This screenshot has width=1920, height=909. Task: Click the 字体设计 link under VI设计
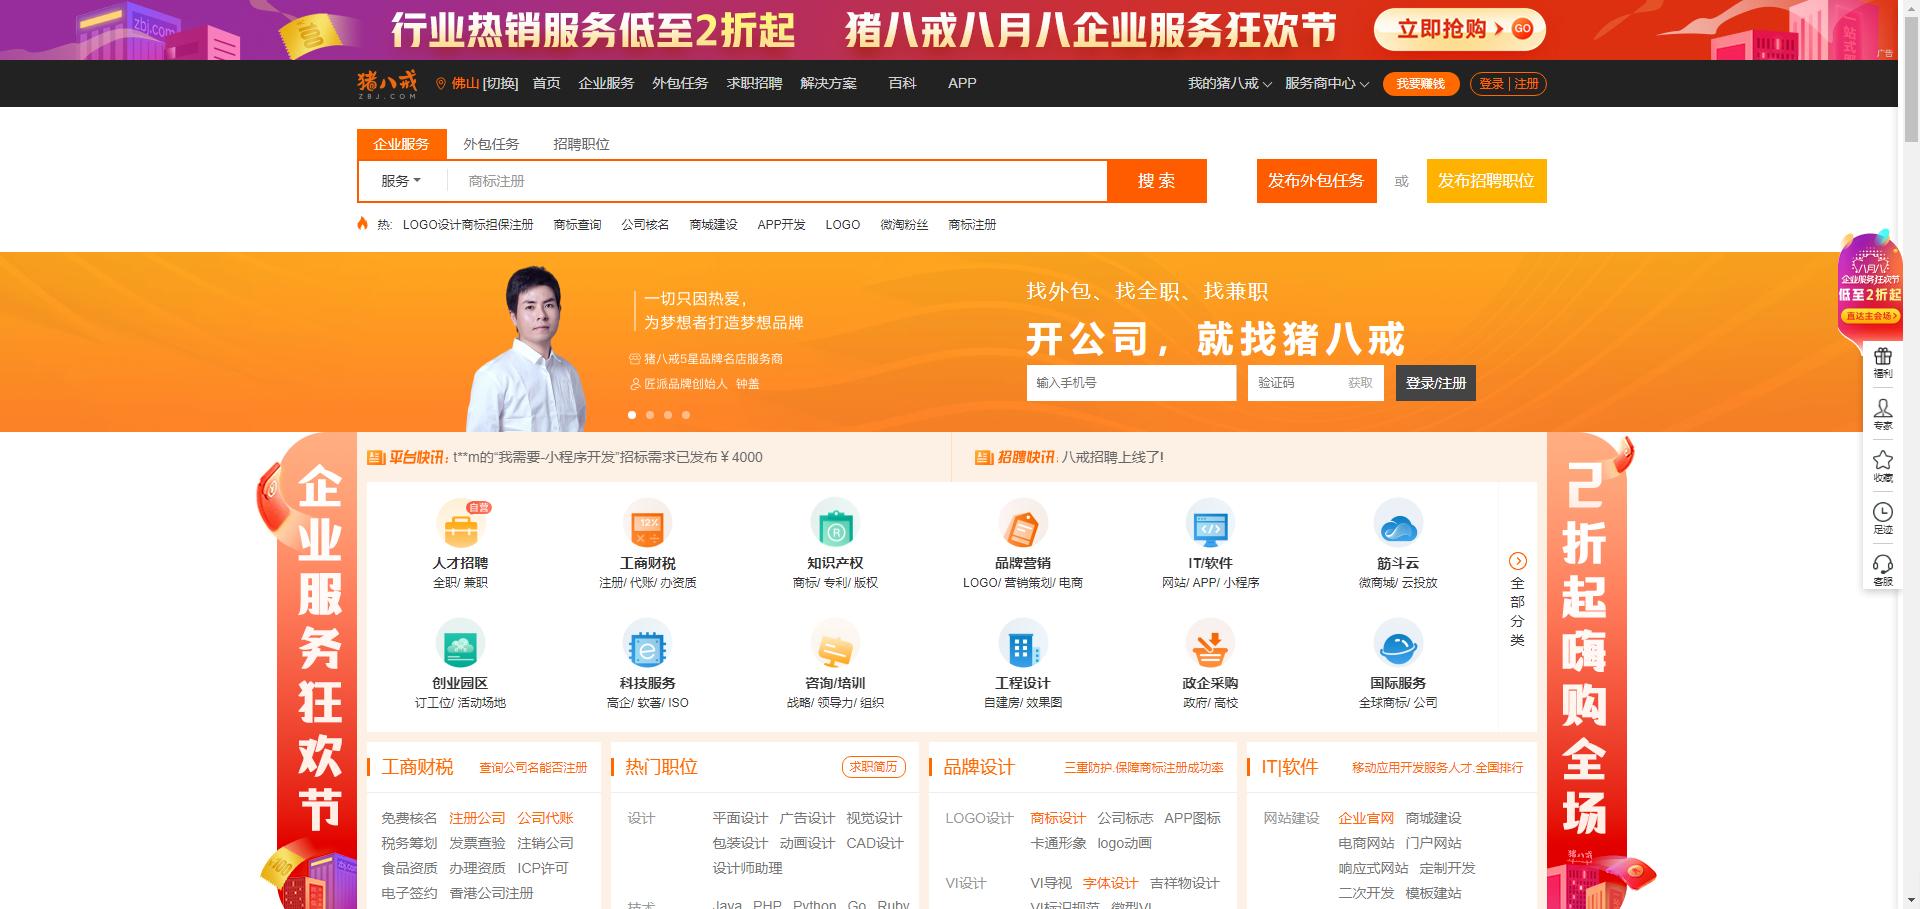[x=1110, y=883]
